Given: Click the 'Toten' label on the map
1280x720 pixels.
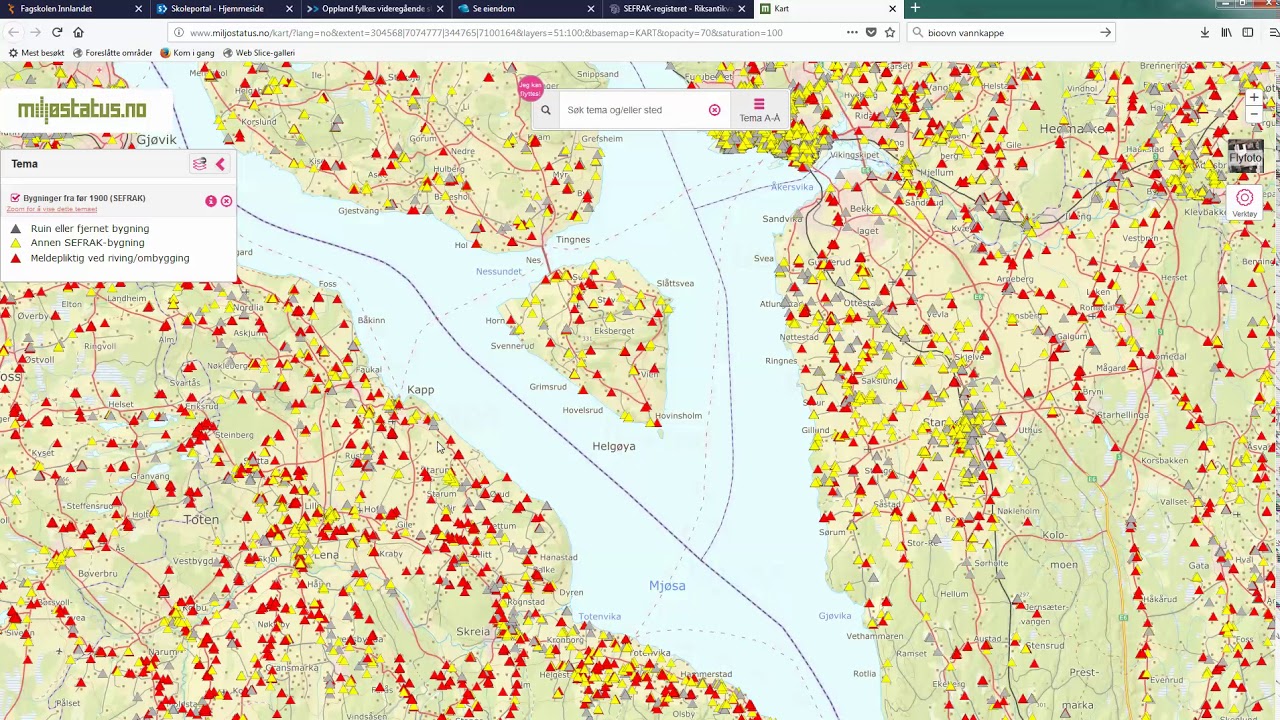Looking at the screenshot, I should pyautogui.click(x=201, y=520).
